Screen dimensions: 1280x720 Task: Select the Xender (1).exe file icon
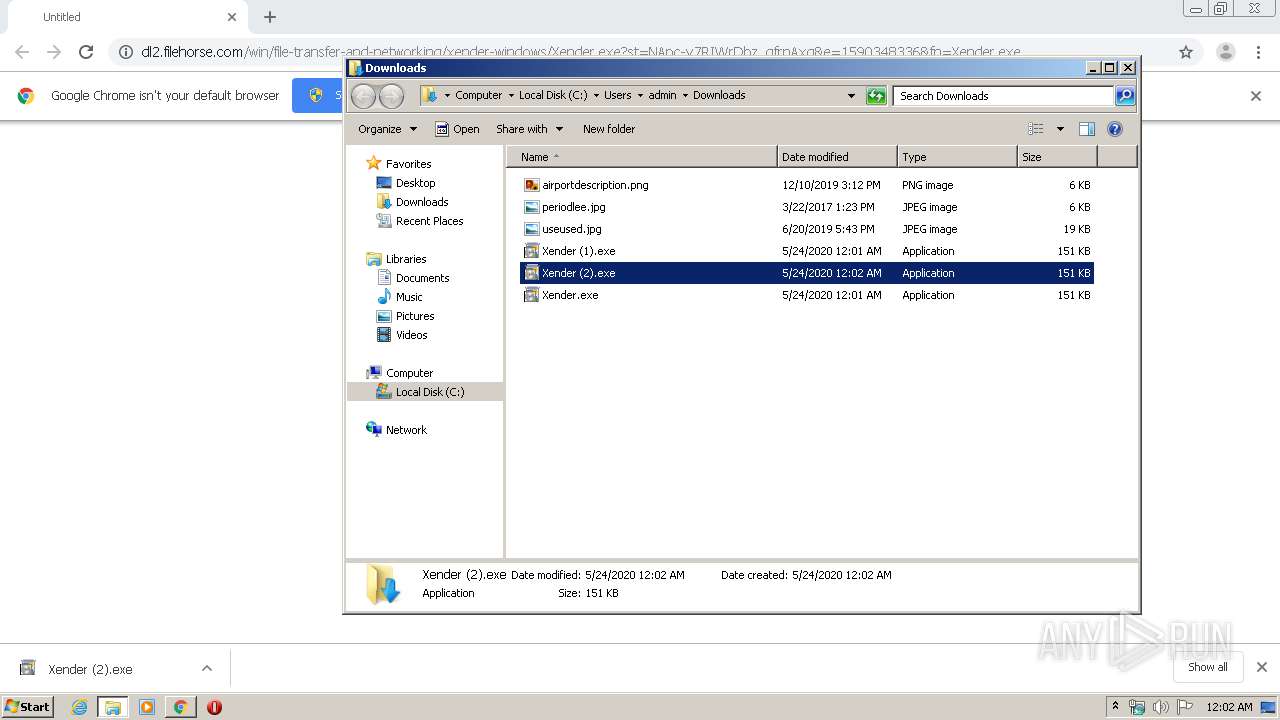coord(532,251)
